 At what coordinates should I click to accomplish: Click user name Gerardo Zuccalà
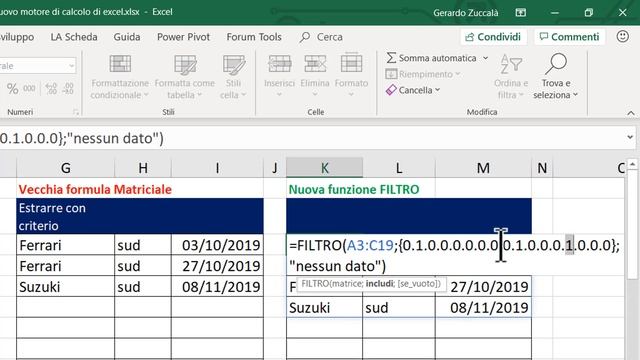coord(466,13)
